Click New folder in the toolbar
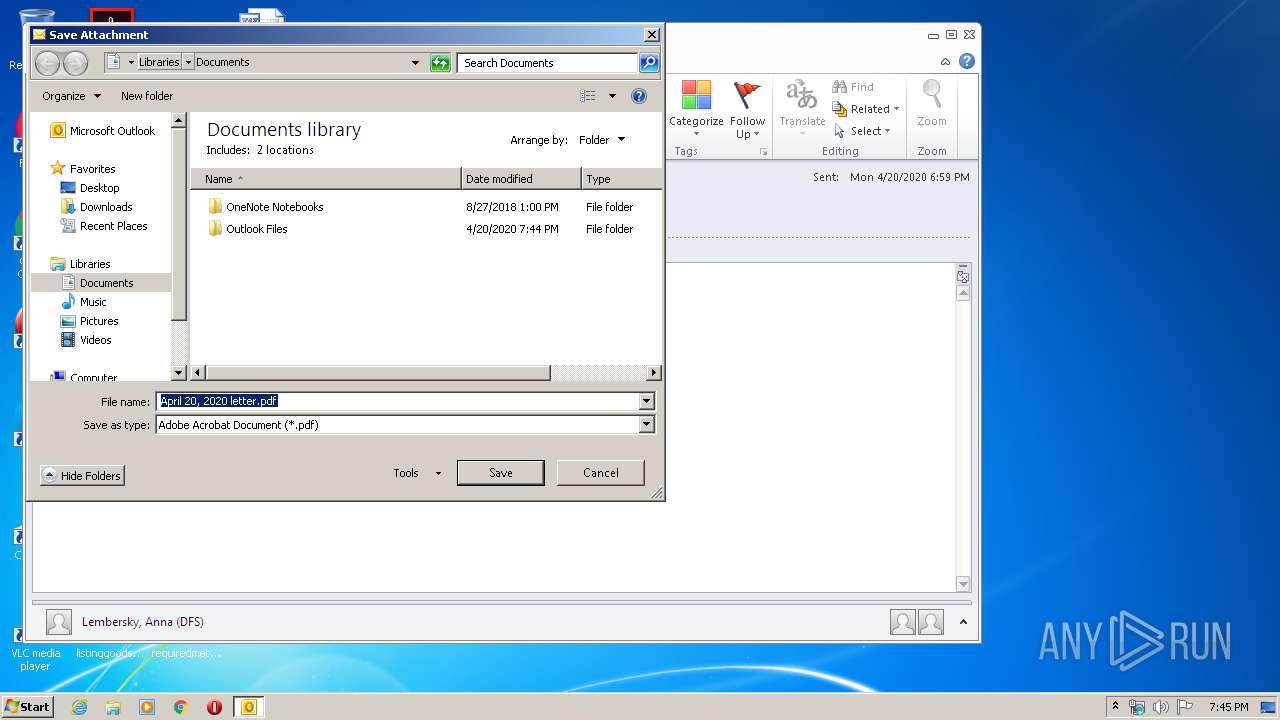Image resolution: width=1280 pixels, height=720 pixels. coord(147,96)
